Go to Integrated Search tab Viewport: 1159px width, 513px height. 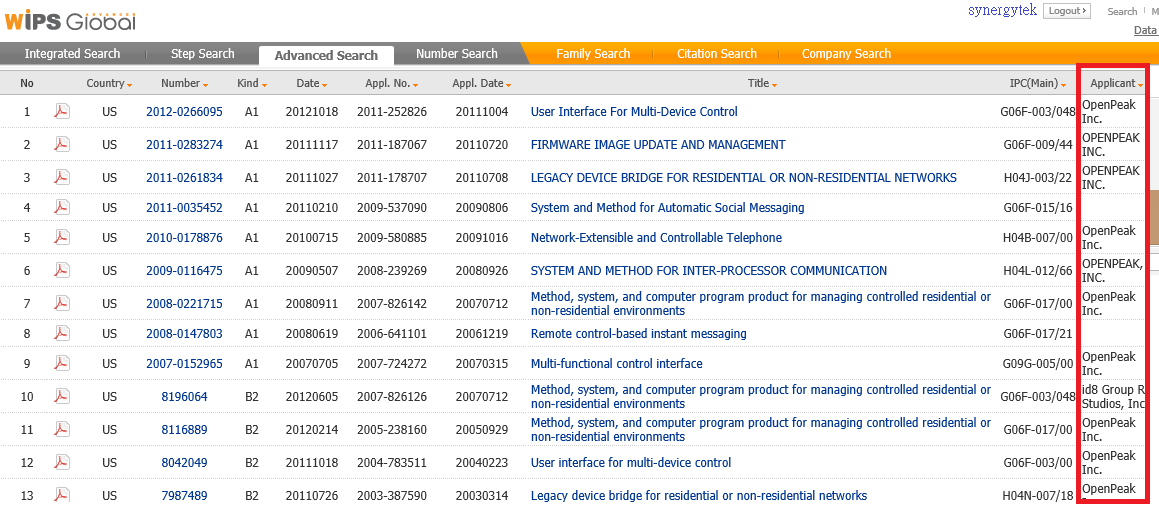pyautogui.click(x=72, y=54)
